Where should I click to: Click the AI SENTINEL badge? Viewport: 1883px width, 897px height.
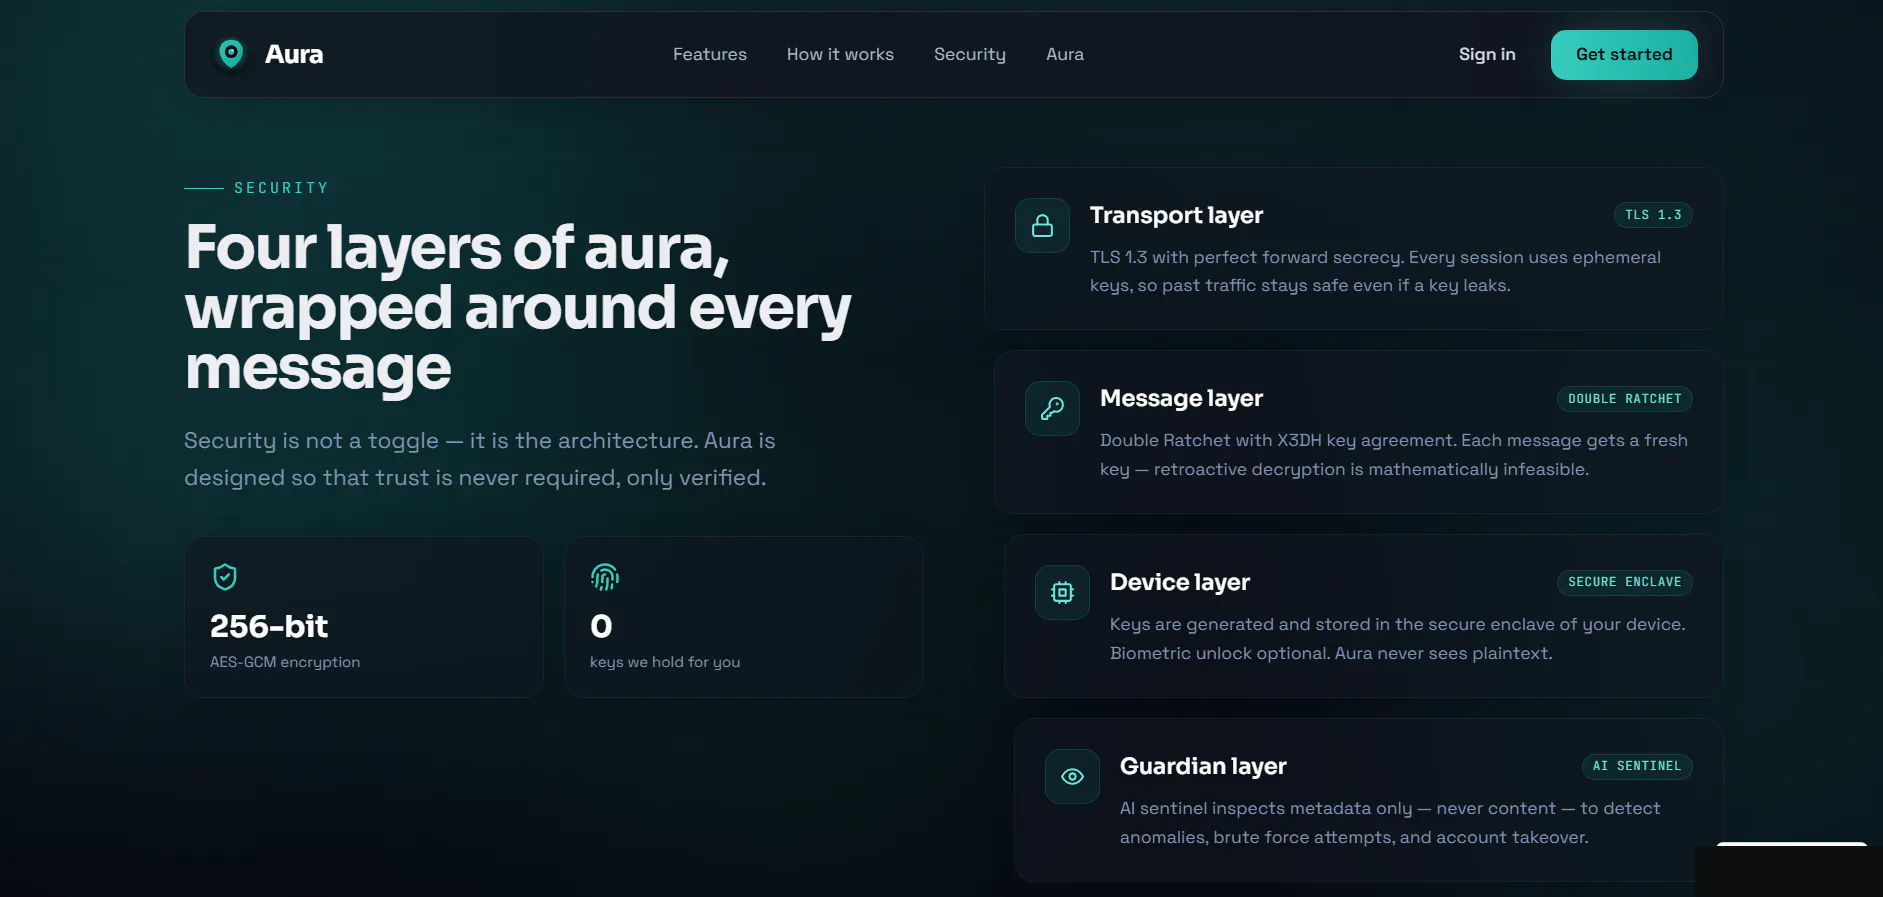click(x=1637, y=766)
